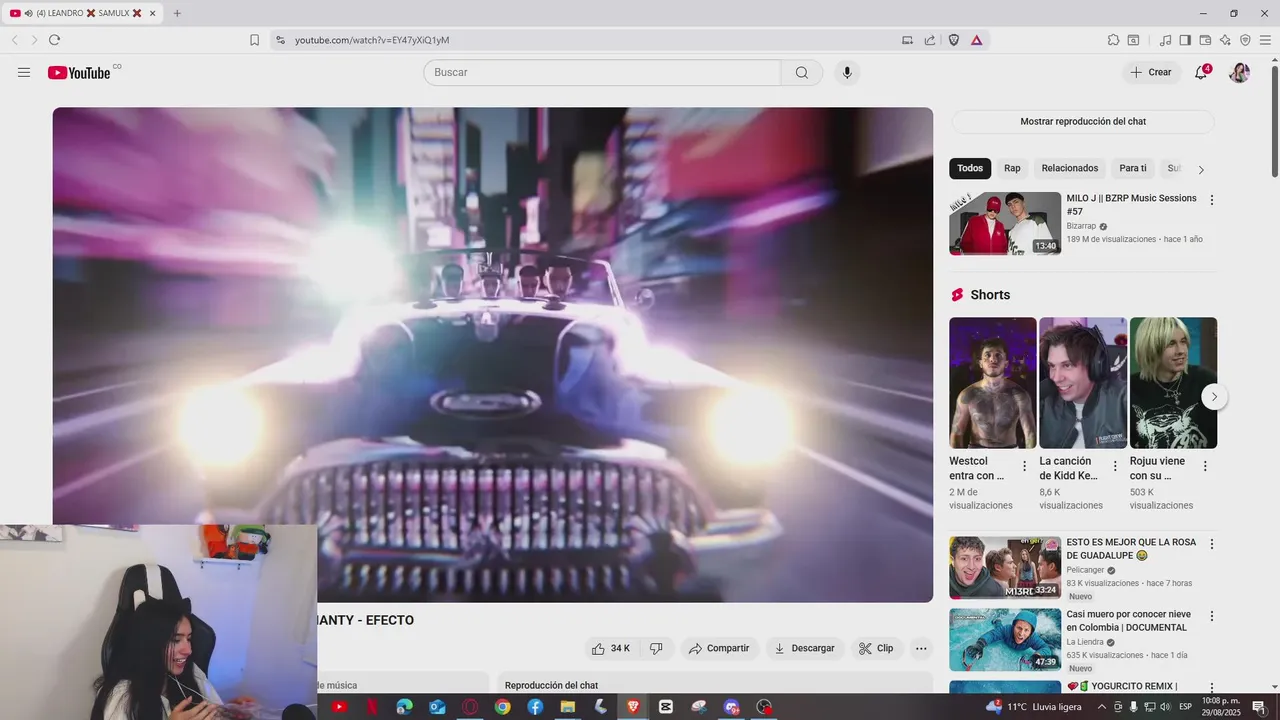Open the Brave Wallet icon
Viewport: 1280px width, 720px height.
pyautogui.click(x=1205, y=40)
